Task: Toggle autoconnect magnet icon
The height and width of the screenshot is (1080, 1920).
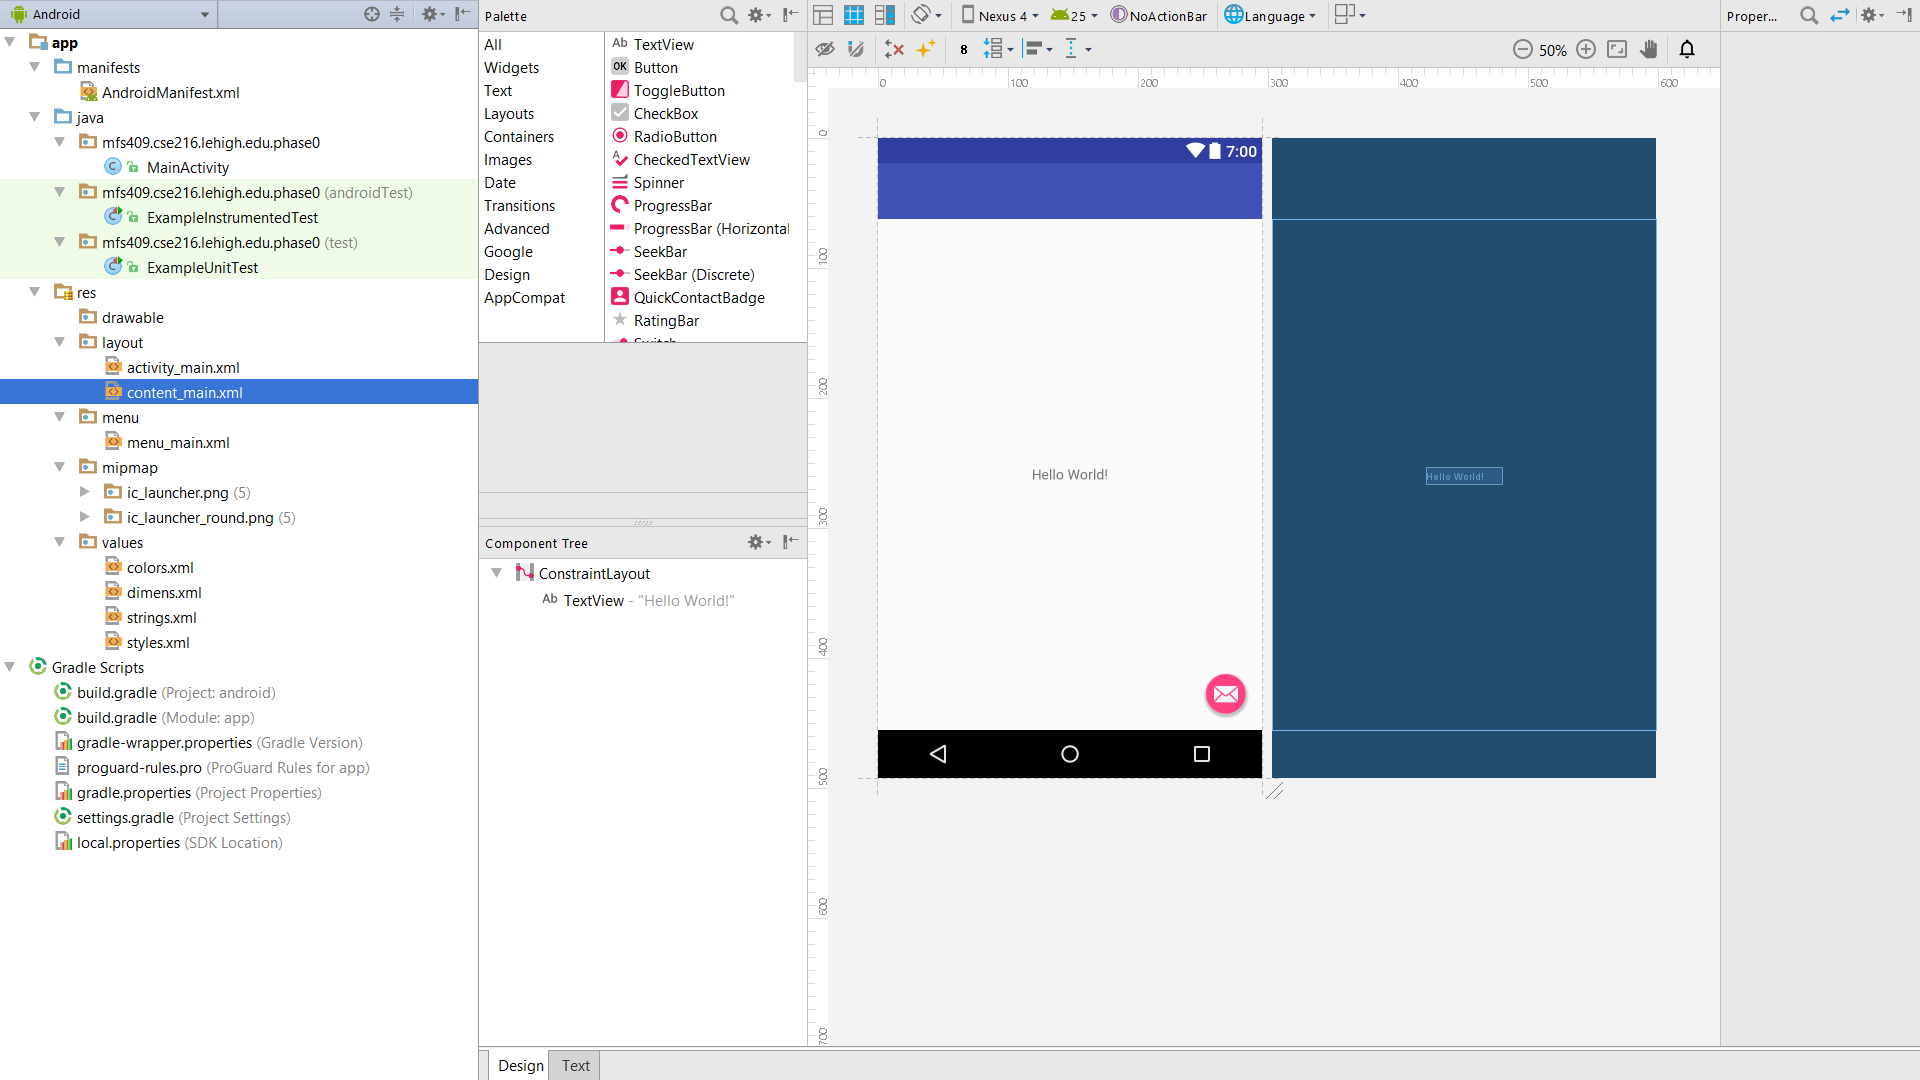Action: (856, 49)
